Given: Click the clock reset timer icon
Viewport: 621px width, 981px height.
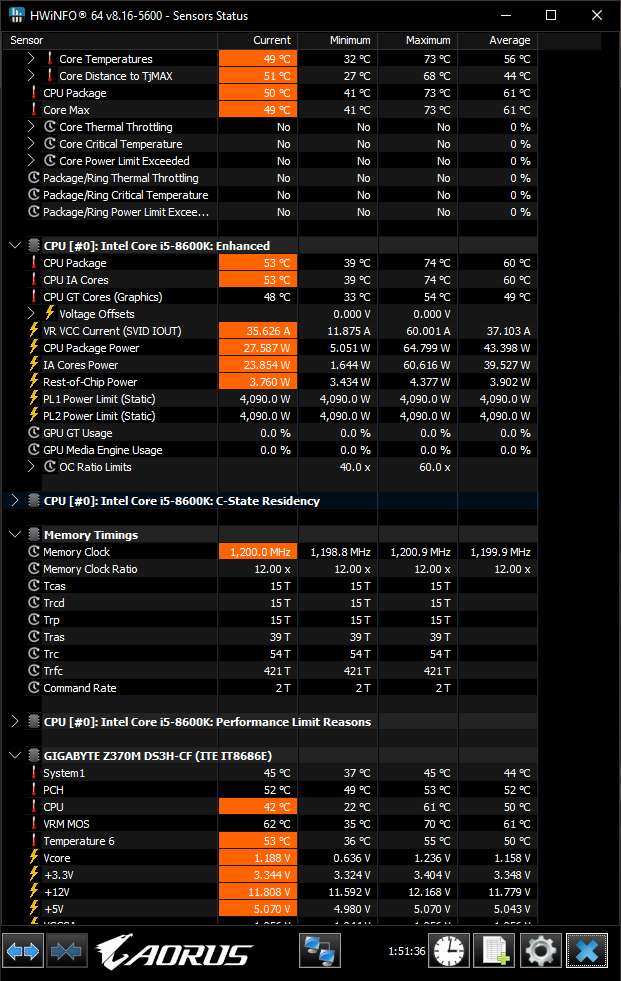Looking at the screenshot, I should coord(449,952).
